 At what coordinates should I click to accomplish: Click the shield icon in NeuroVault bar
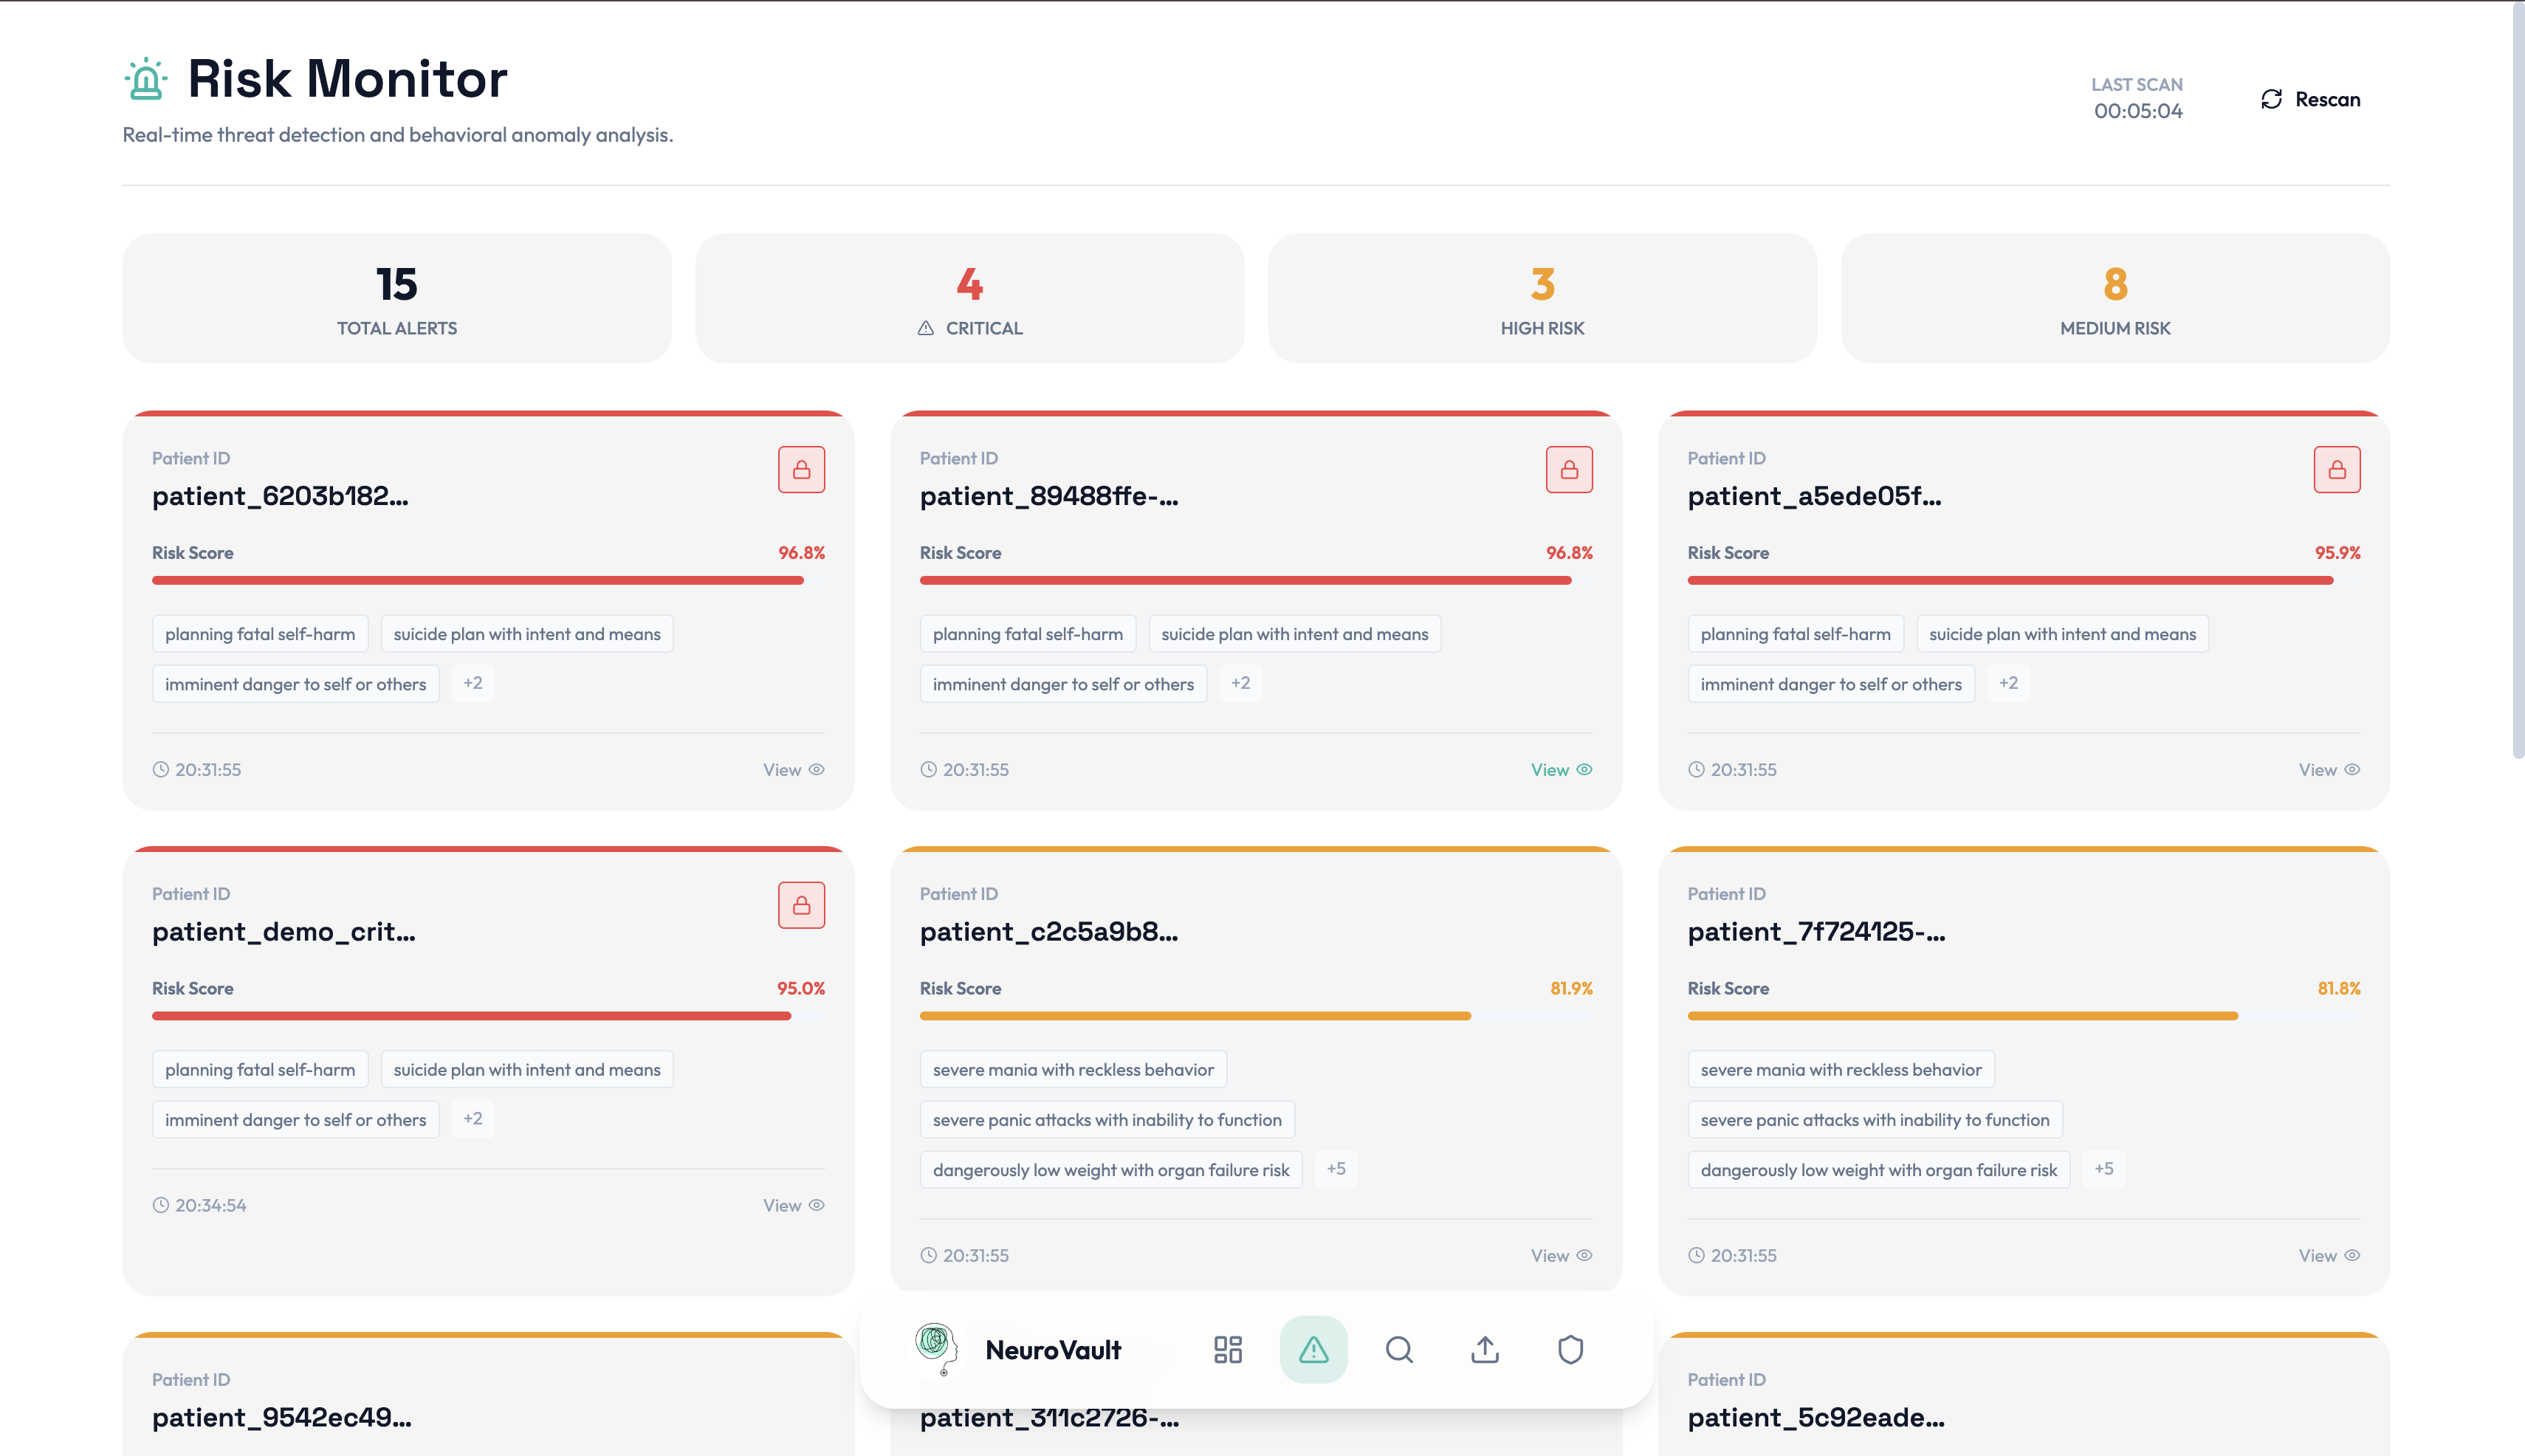pos(1570,1350)
